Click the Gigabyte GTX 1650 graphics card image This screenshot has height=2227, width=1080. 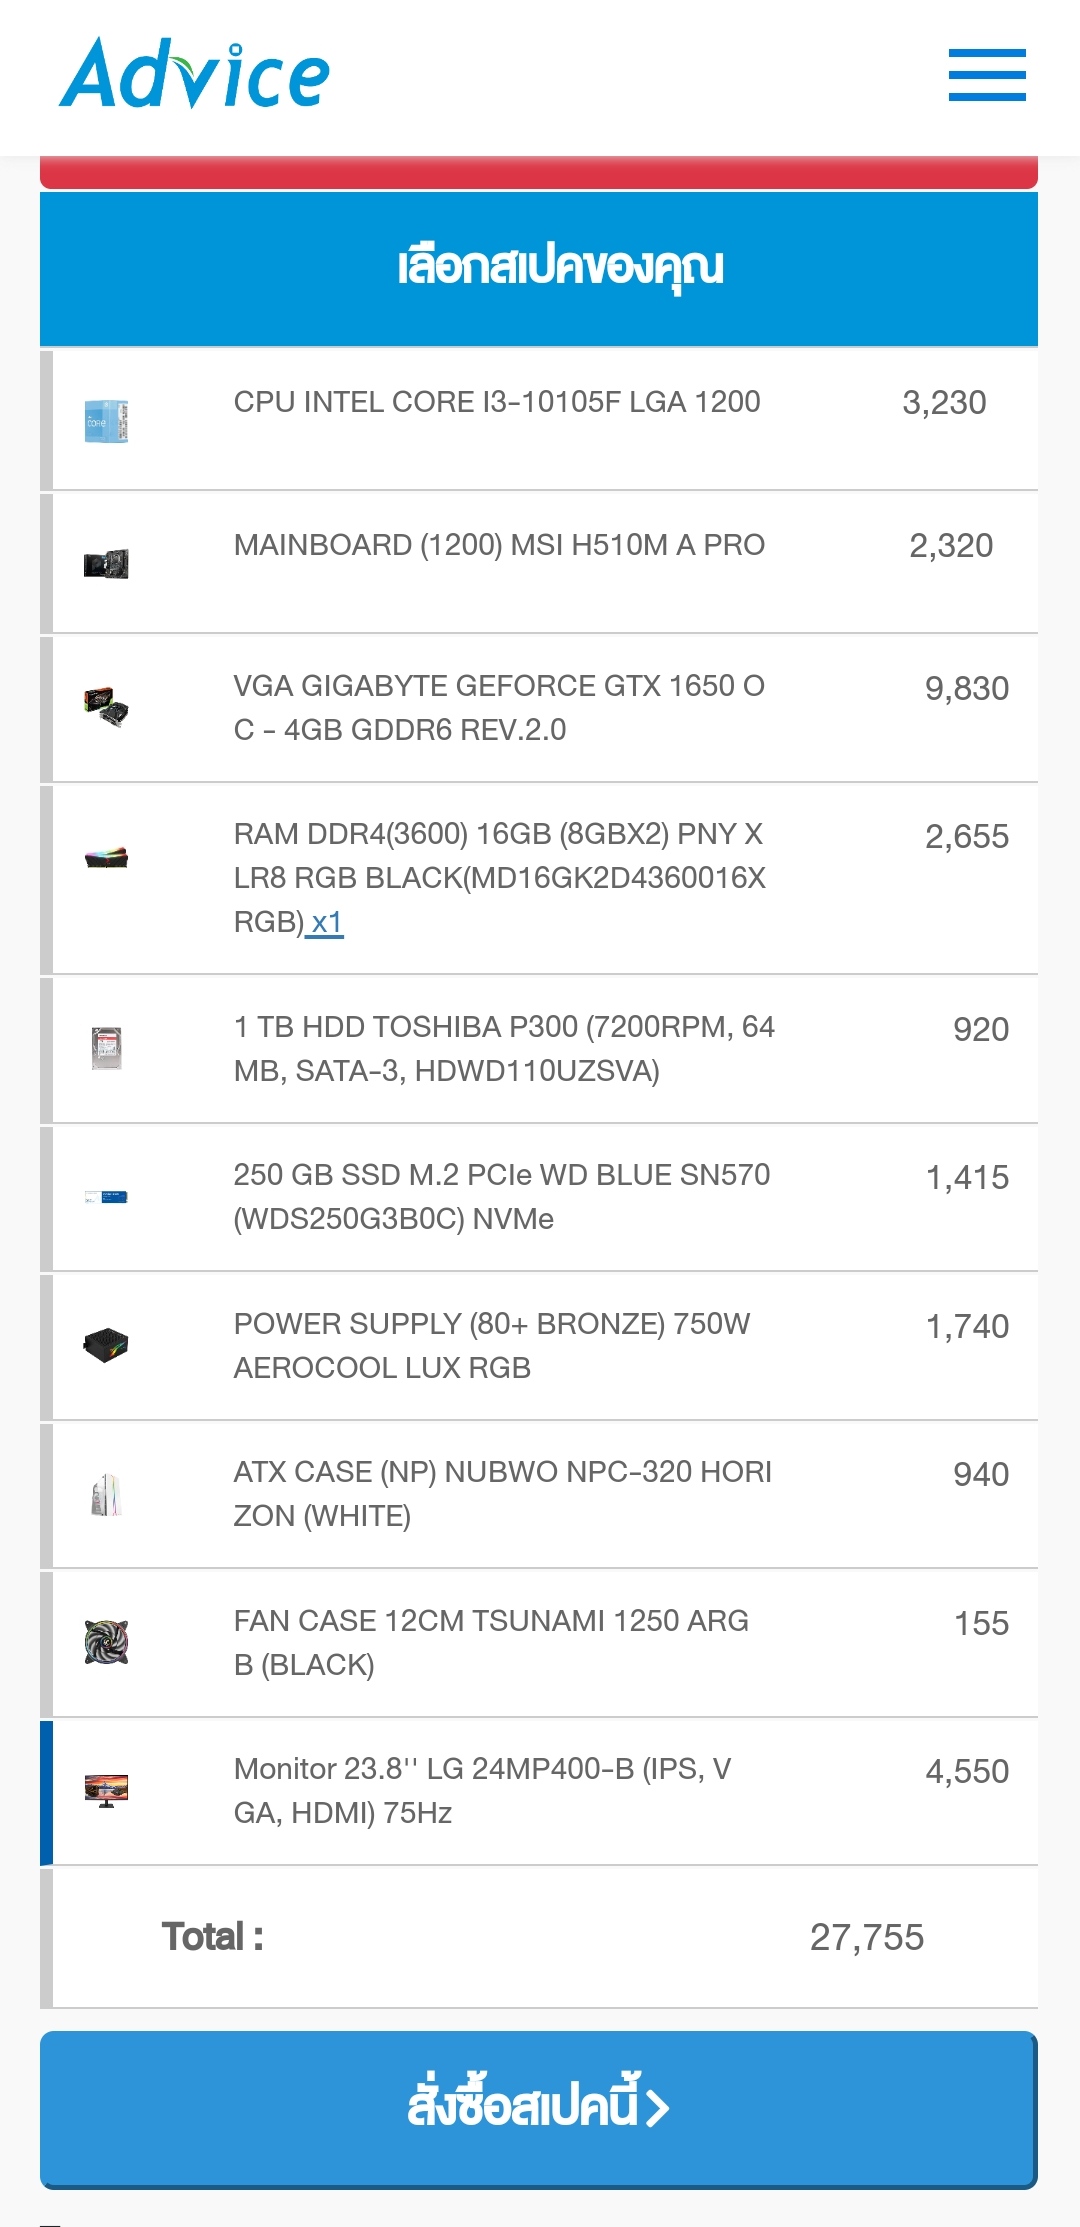106,707
